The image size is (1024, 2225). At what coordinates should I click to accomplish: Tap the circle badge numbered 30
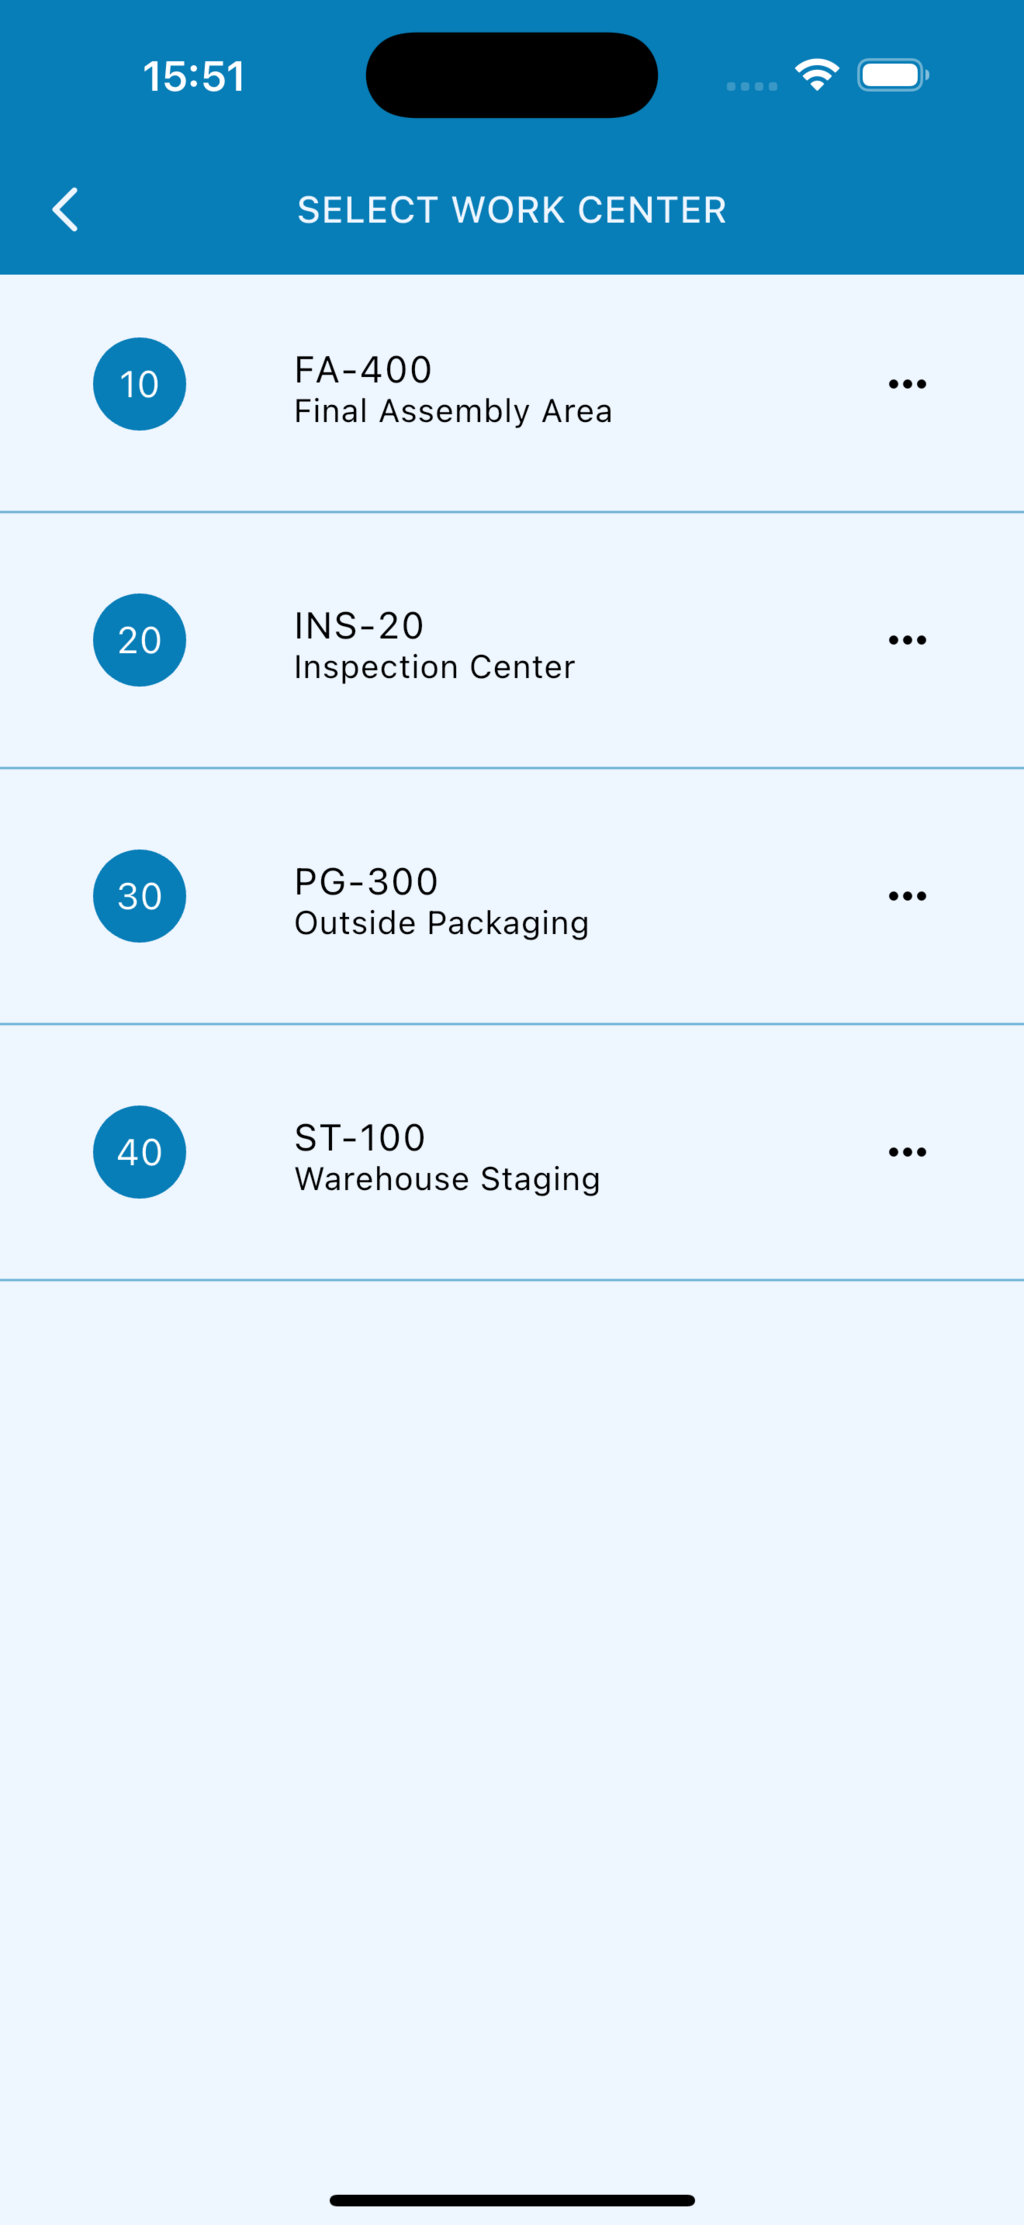pyautogui.click(x=140, y=896)
